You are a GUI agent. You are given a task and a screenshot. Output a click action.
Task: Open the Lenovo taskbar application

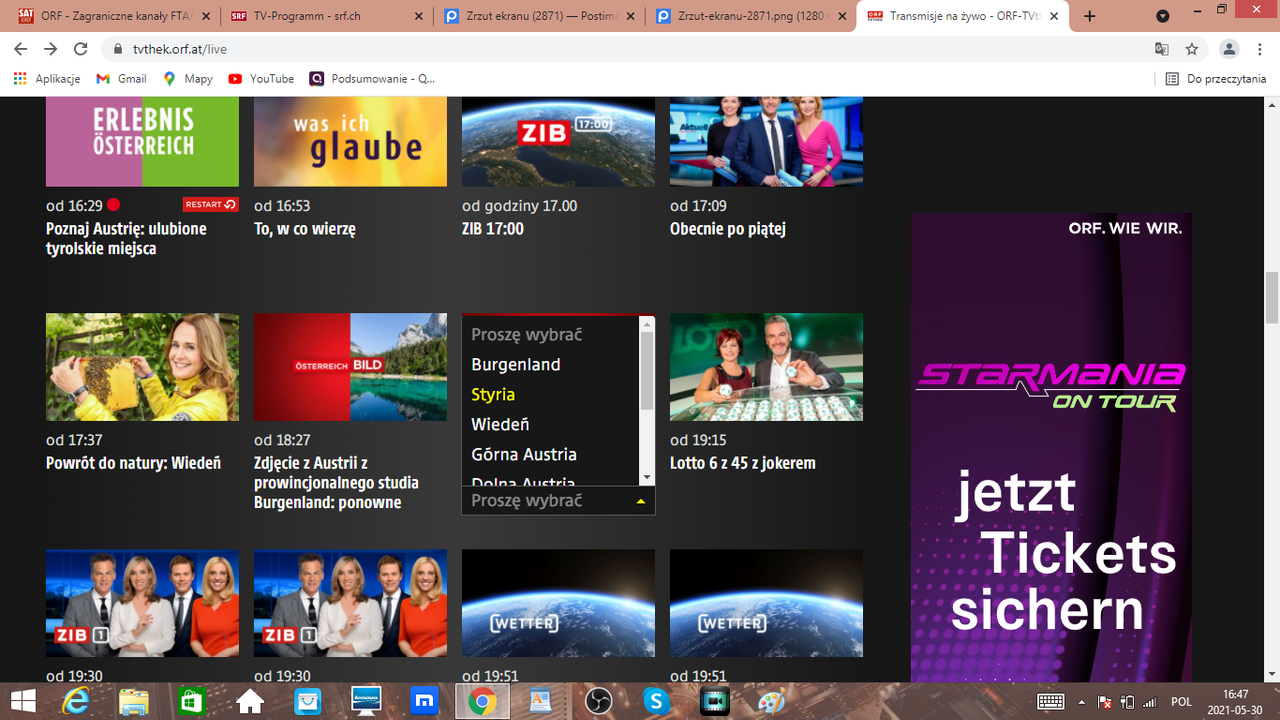[x=365, y=701]
